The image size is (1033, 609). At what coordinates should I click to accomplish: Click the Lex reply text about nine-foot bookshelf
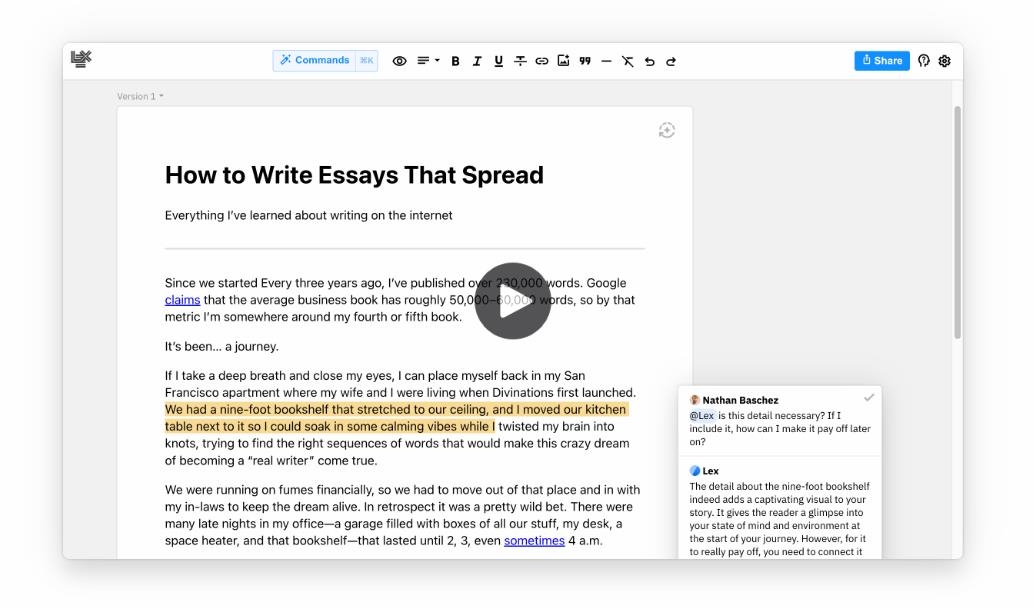(x=780, y=519)
